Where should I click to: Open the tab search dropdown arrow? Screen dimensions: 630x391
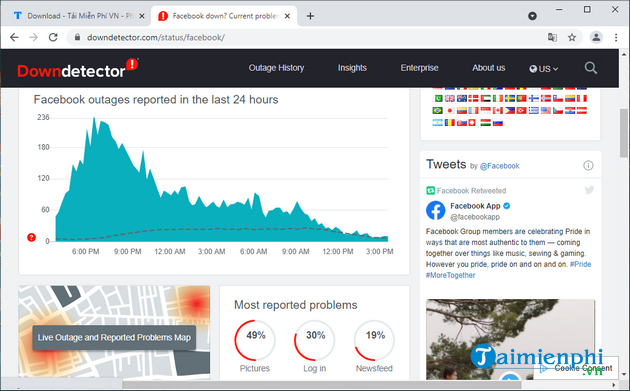pyautogui.click(x=532, y=16)
